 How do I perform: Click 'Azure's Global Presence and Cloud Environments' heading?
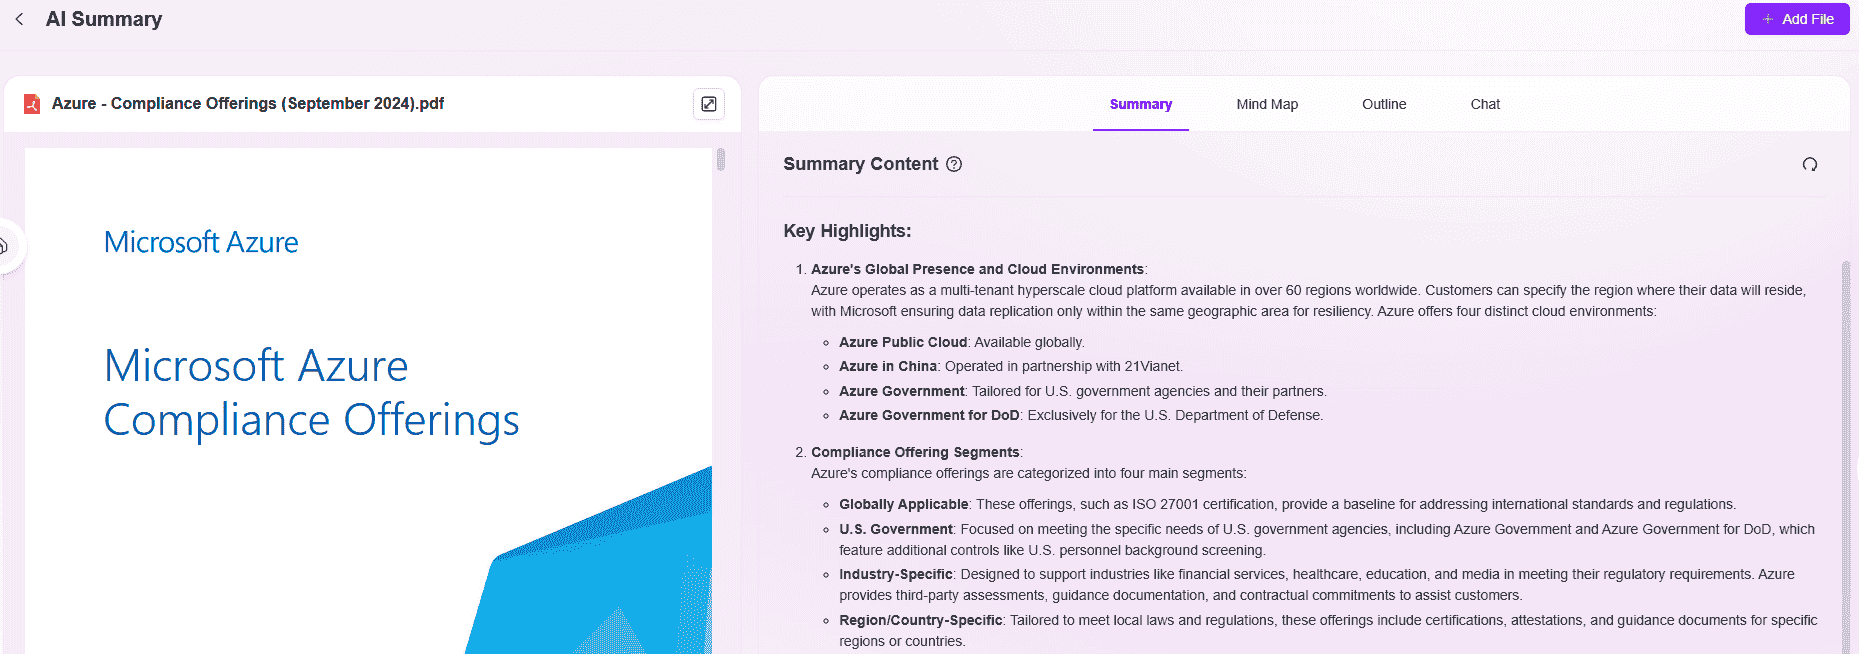tap(977, 269)
